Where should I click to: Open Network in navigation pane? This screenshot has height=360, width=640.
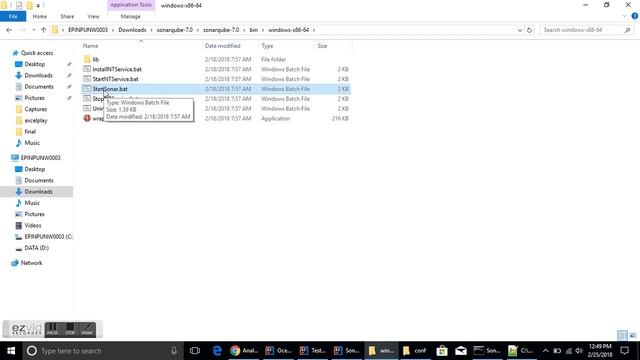coord(31,263)
